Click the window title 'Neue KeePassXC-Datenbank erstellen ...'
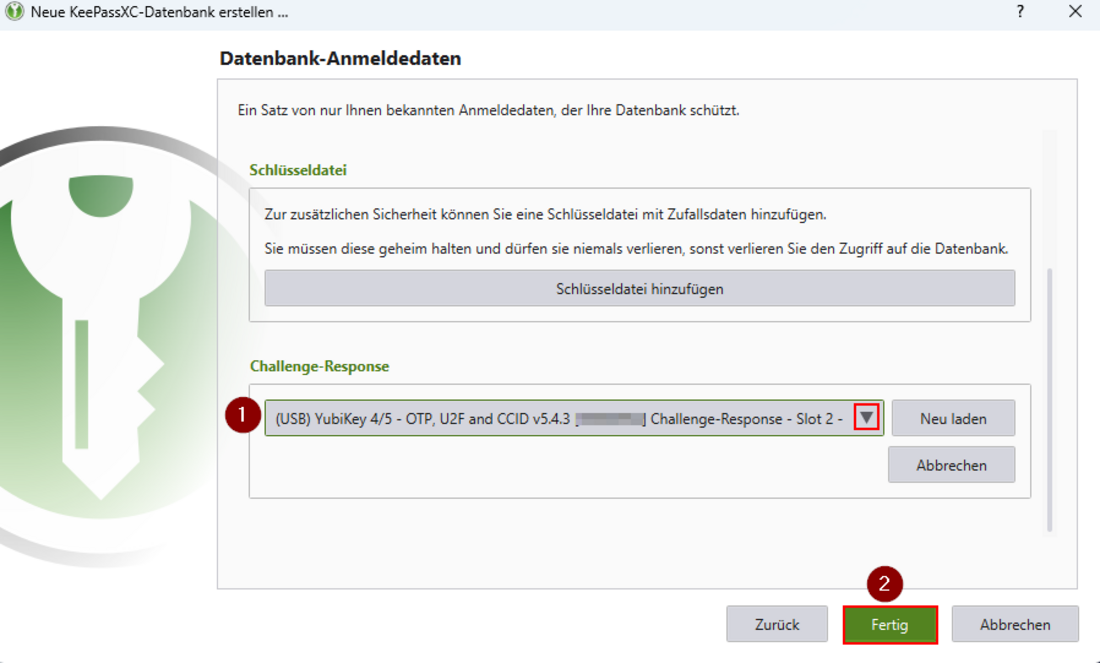Viewport: 1100px width, 663px height. [159, 12]
